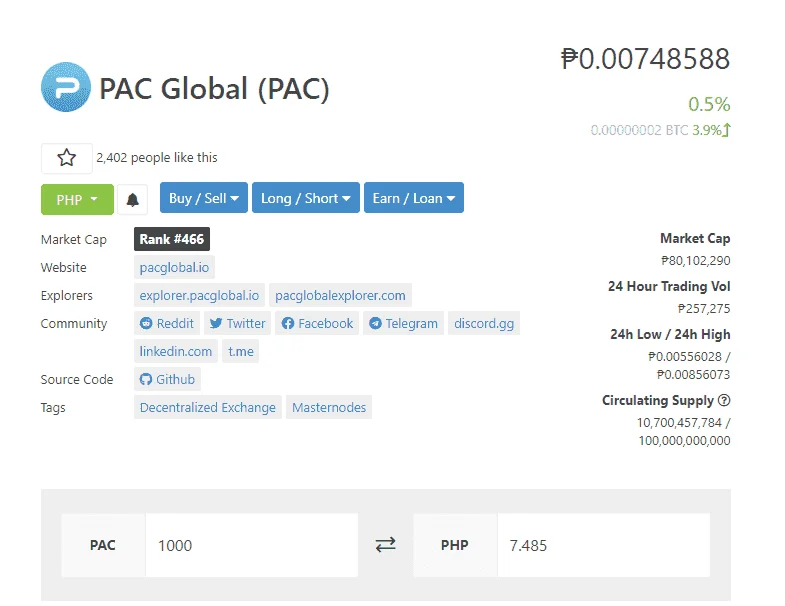
Task: Open the discord.gg link
Action: (x=484, y=324)
